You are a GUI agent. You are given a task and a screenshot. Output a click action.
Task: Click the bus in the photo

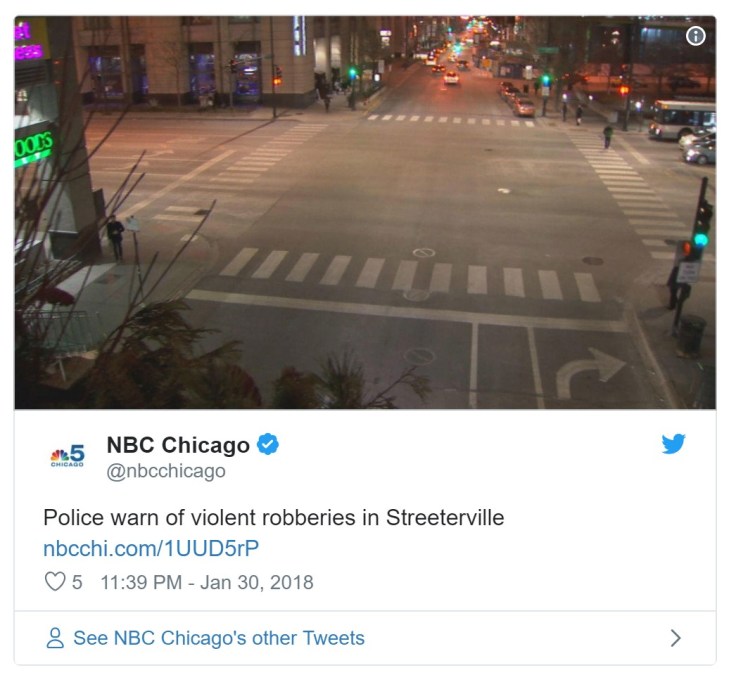682,118
